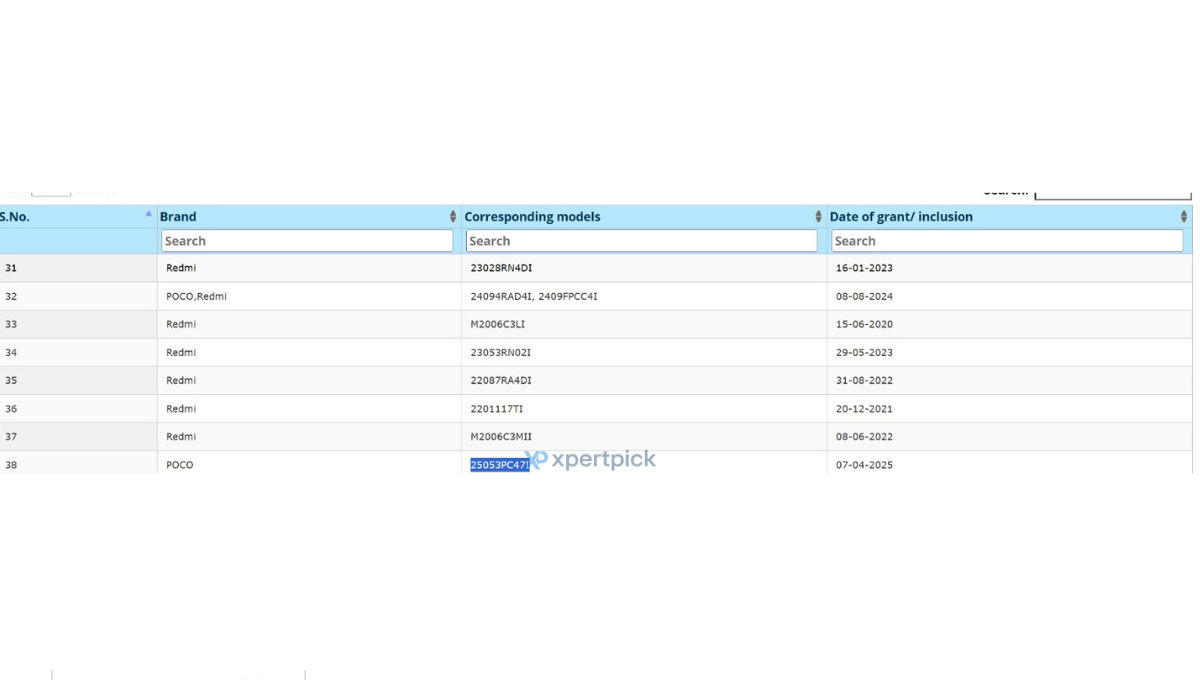This screenshot has width=1200, height=680.
Task: Select model cell 24094RAD4I, 2409FPCC4I
Action: (534, 296)
